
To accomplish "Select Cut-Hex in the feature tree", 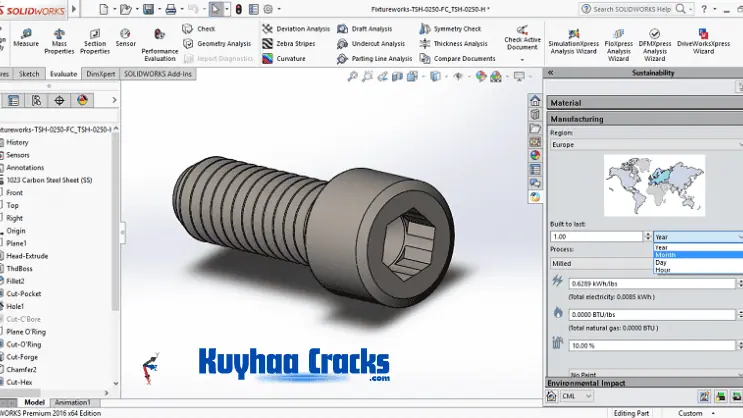I will tap(20, 382).
